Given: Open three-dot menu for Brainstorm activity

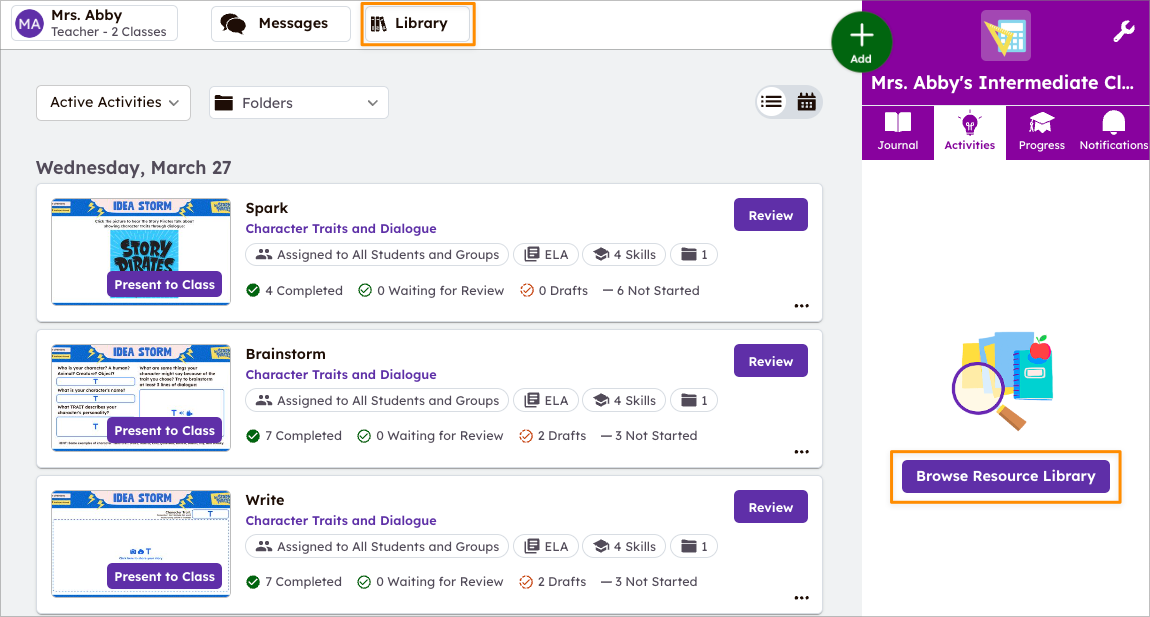Looking at the screenshot, I should [801, 452].
